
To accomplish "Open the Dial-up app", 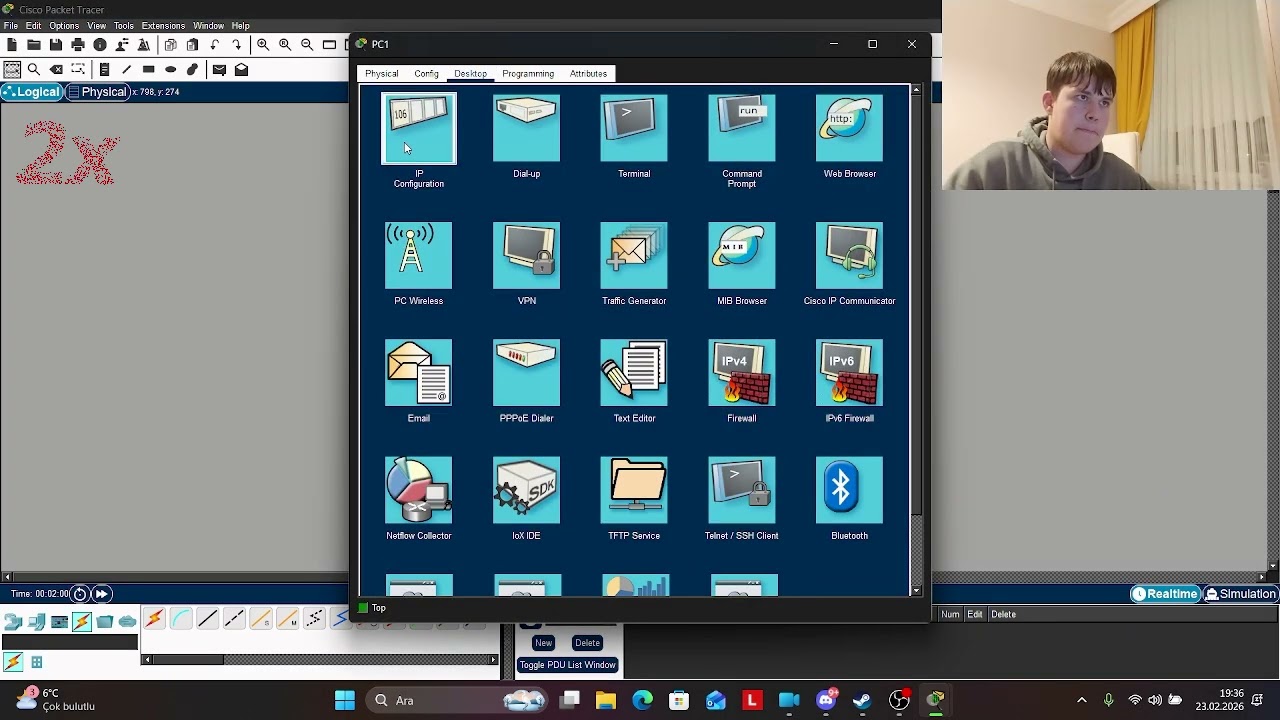I will pos(526,129).
